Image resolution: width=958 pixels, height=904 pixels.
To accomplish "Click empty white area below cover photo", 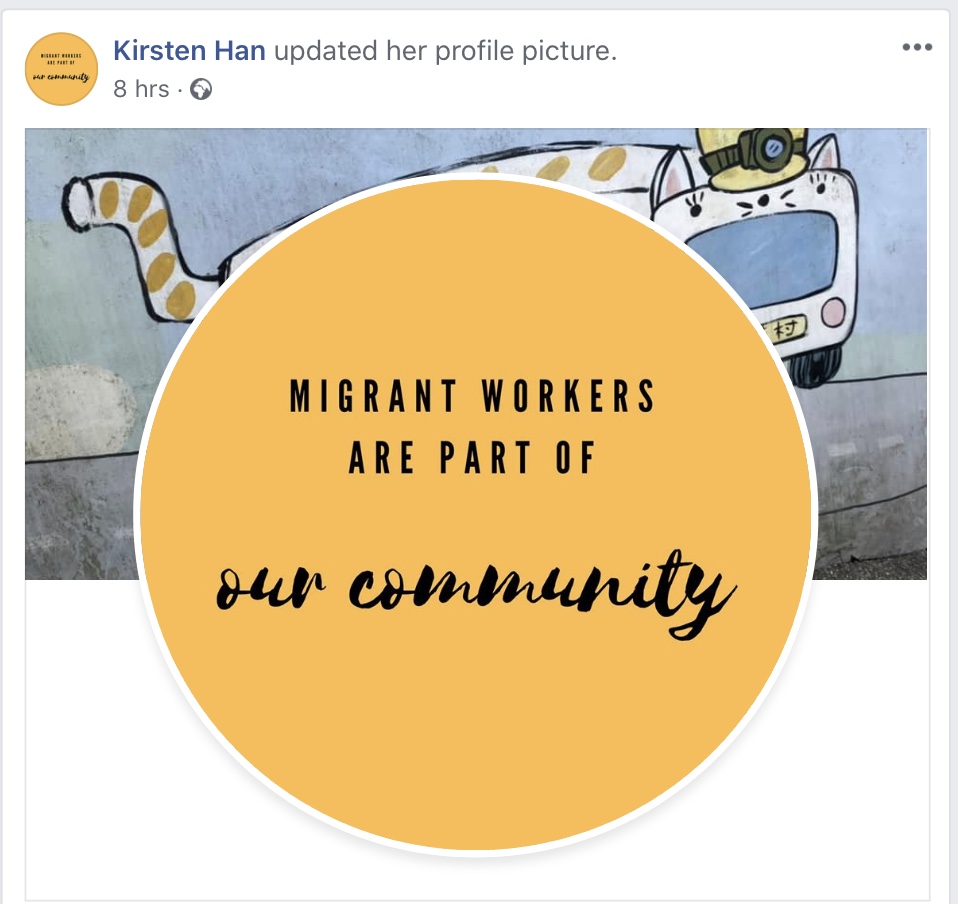I will pos(79,733).
